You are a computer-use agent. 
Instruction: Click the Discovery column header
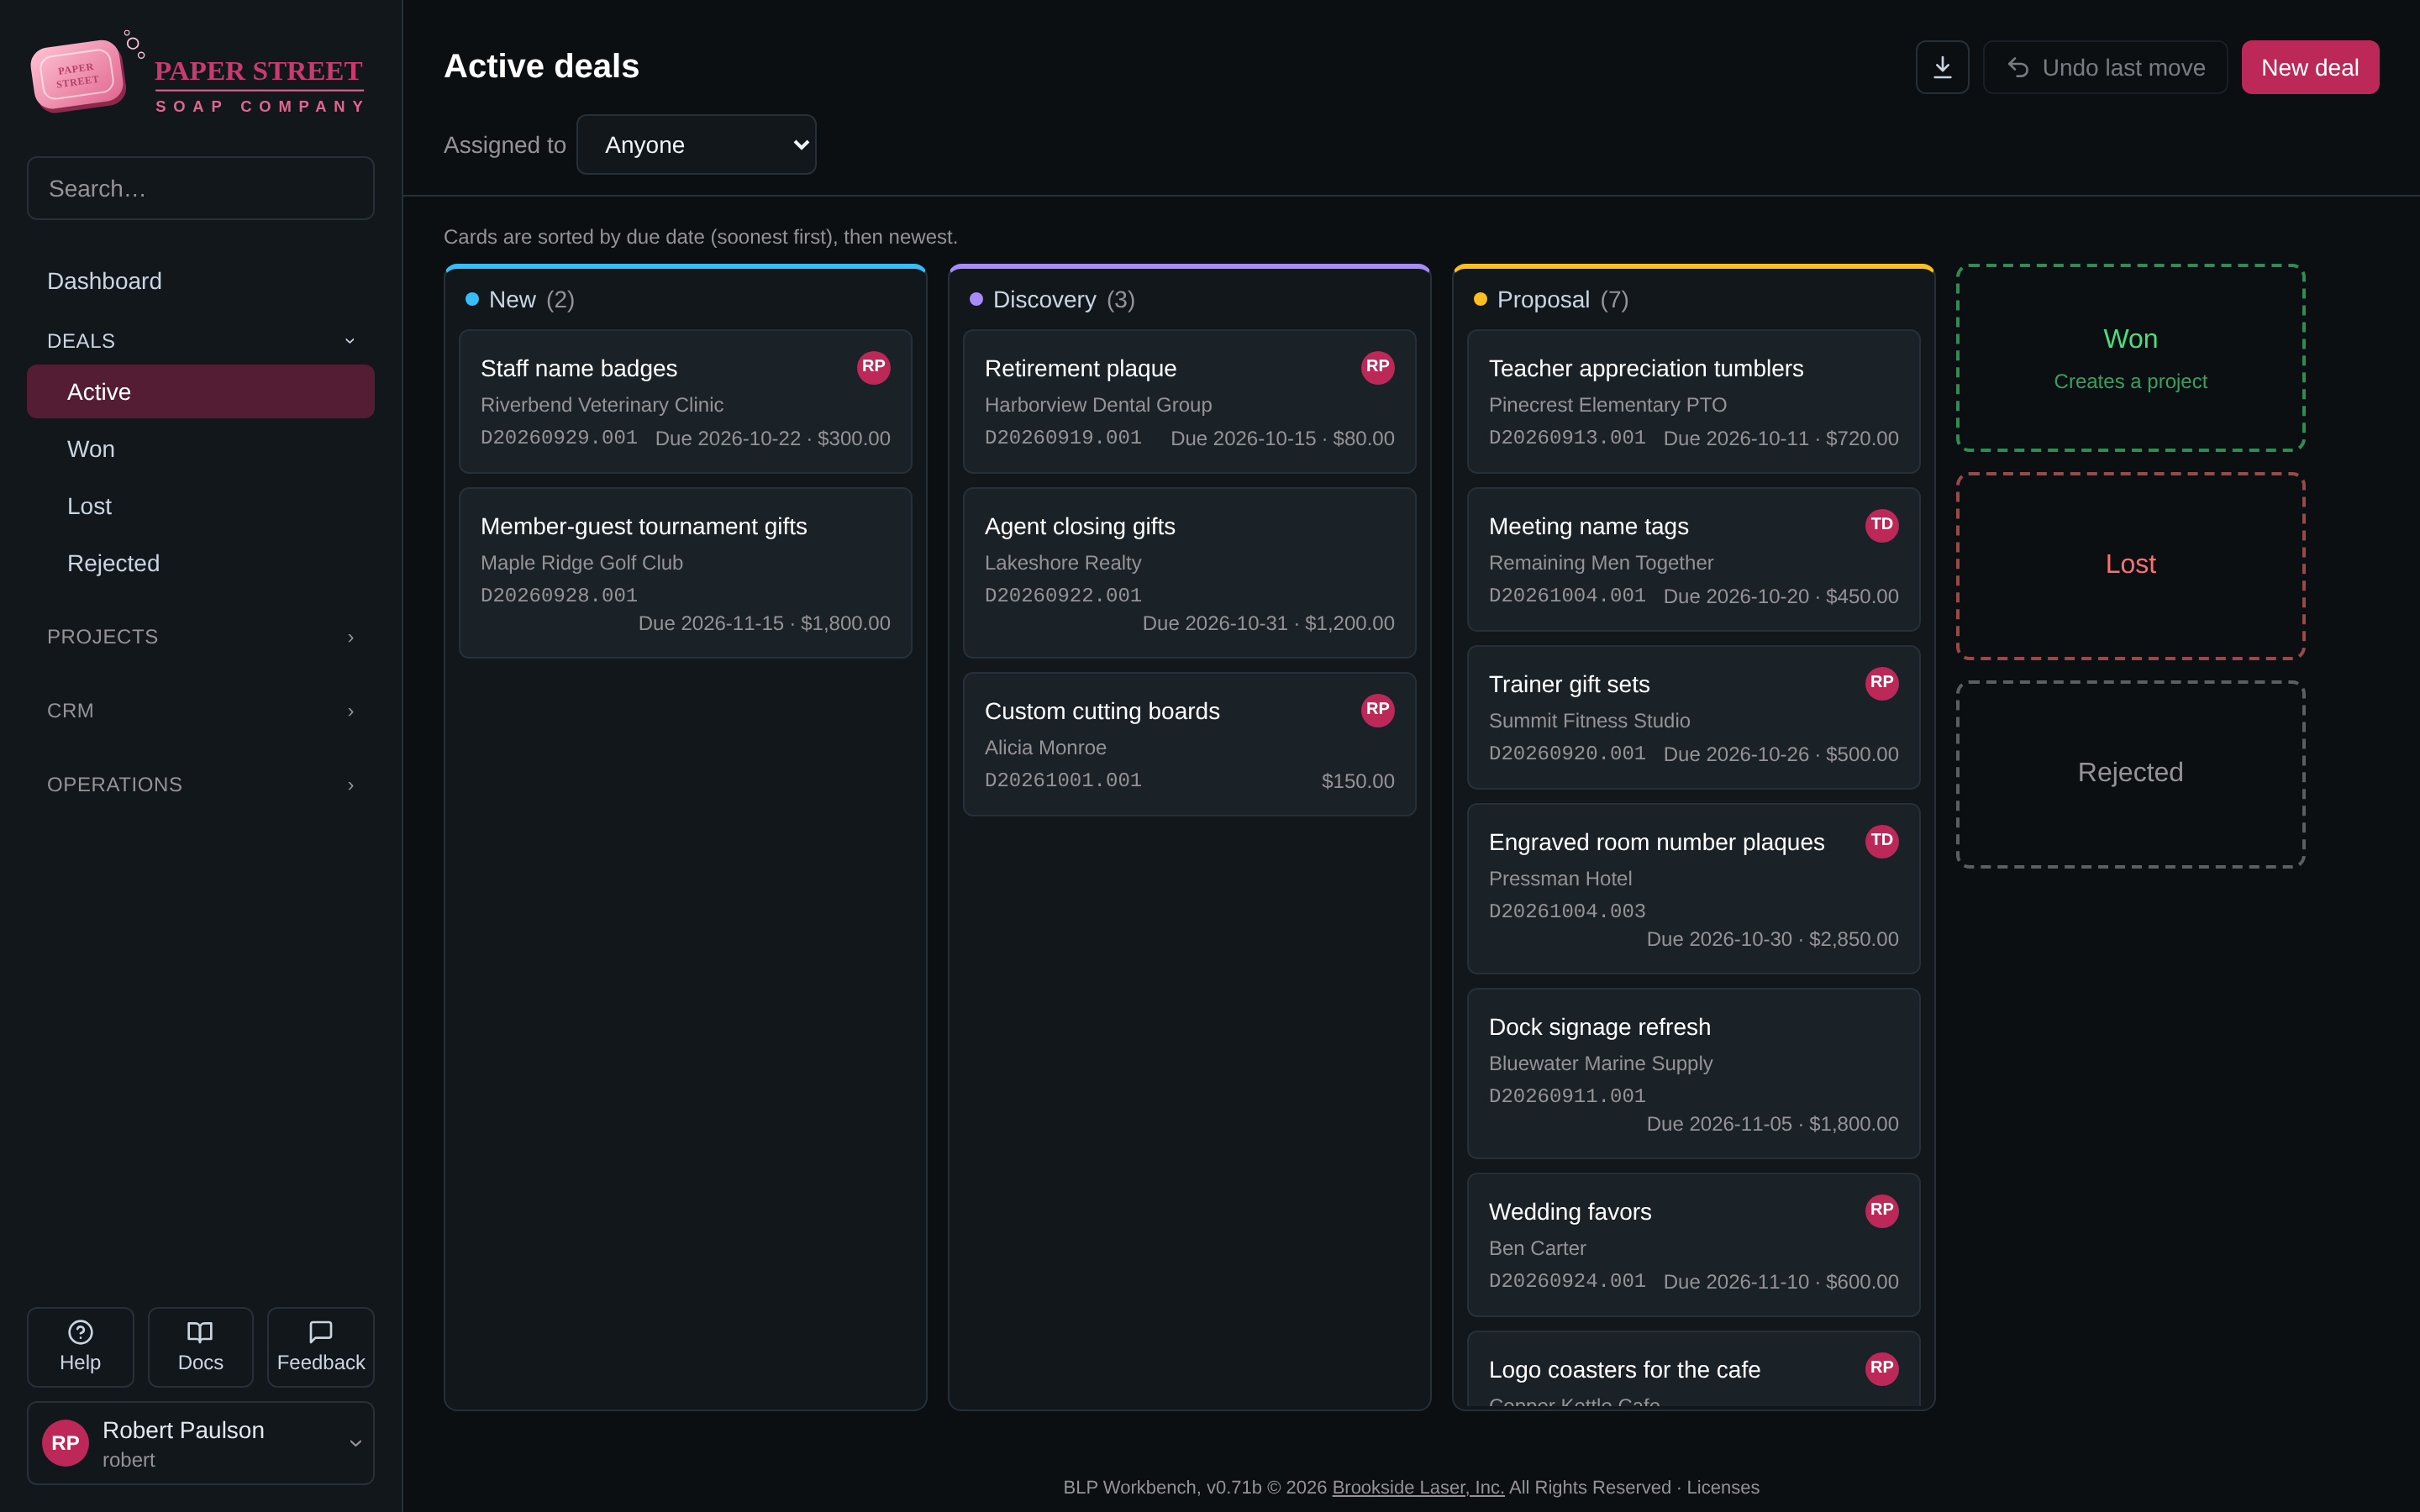tap(1189, 300)
